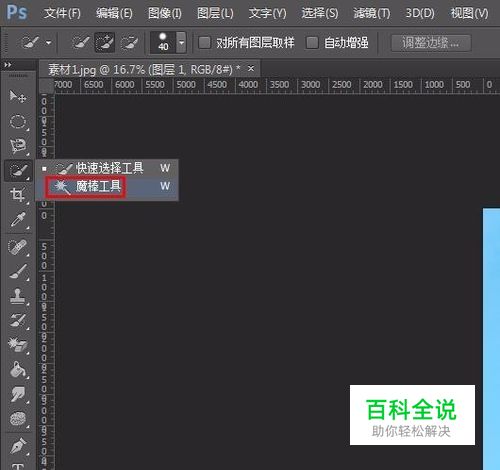
Task: Click the 调整边缘 button
Action: click(431, 43)
